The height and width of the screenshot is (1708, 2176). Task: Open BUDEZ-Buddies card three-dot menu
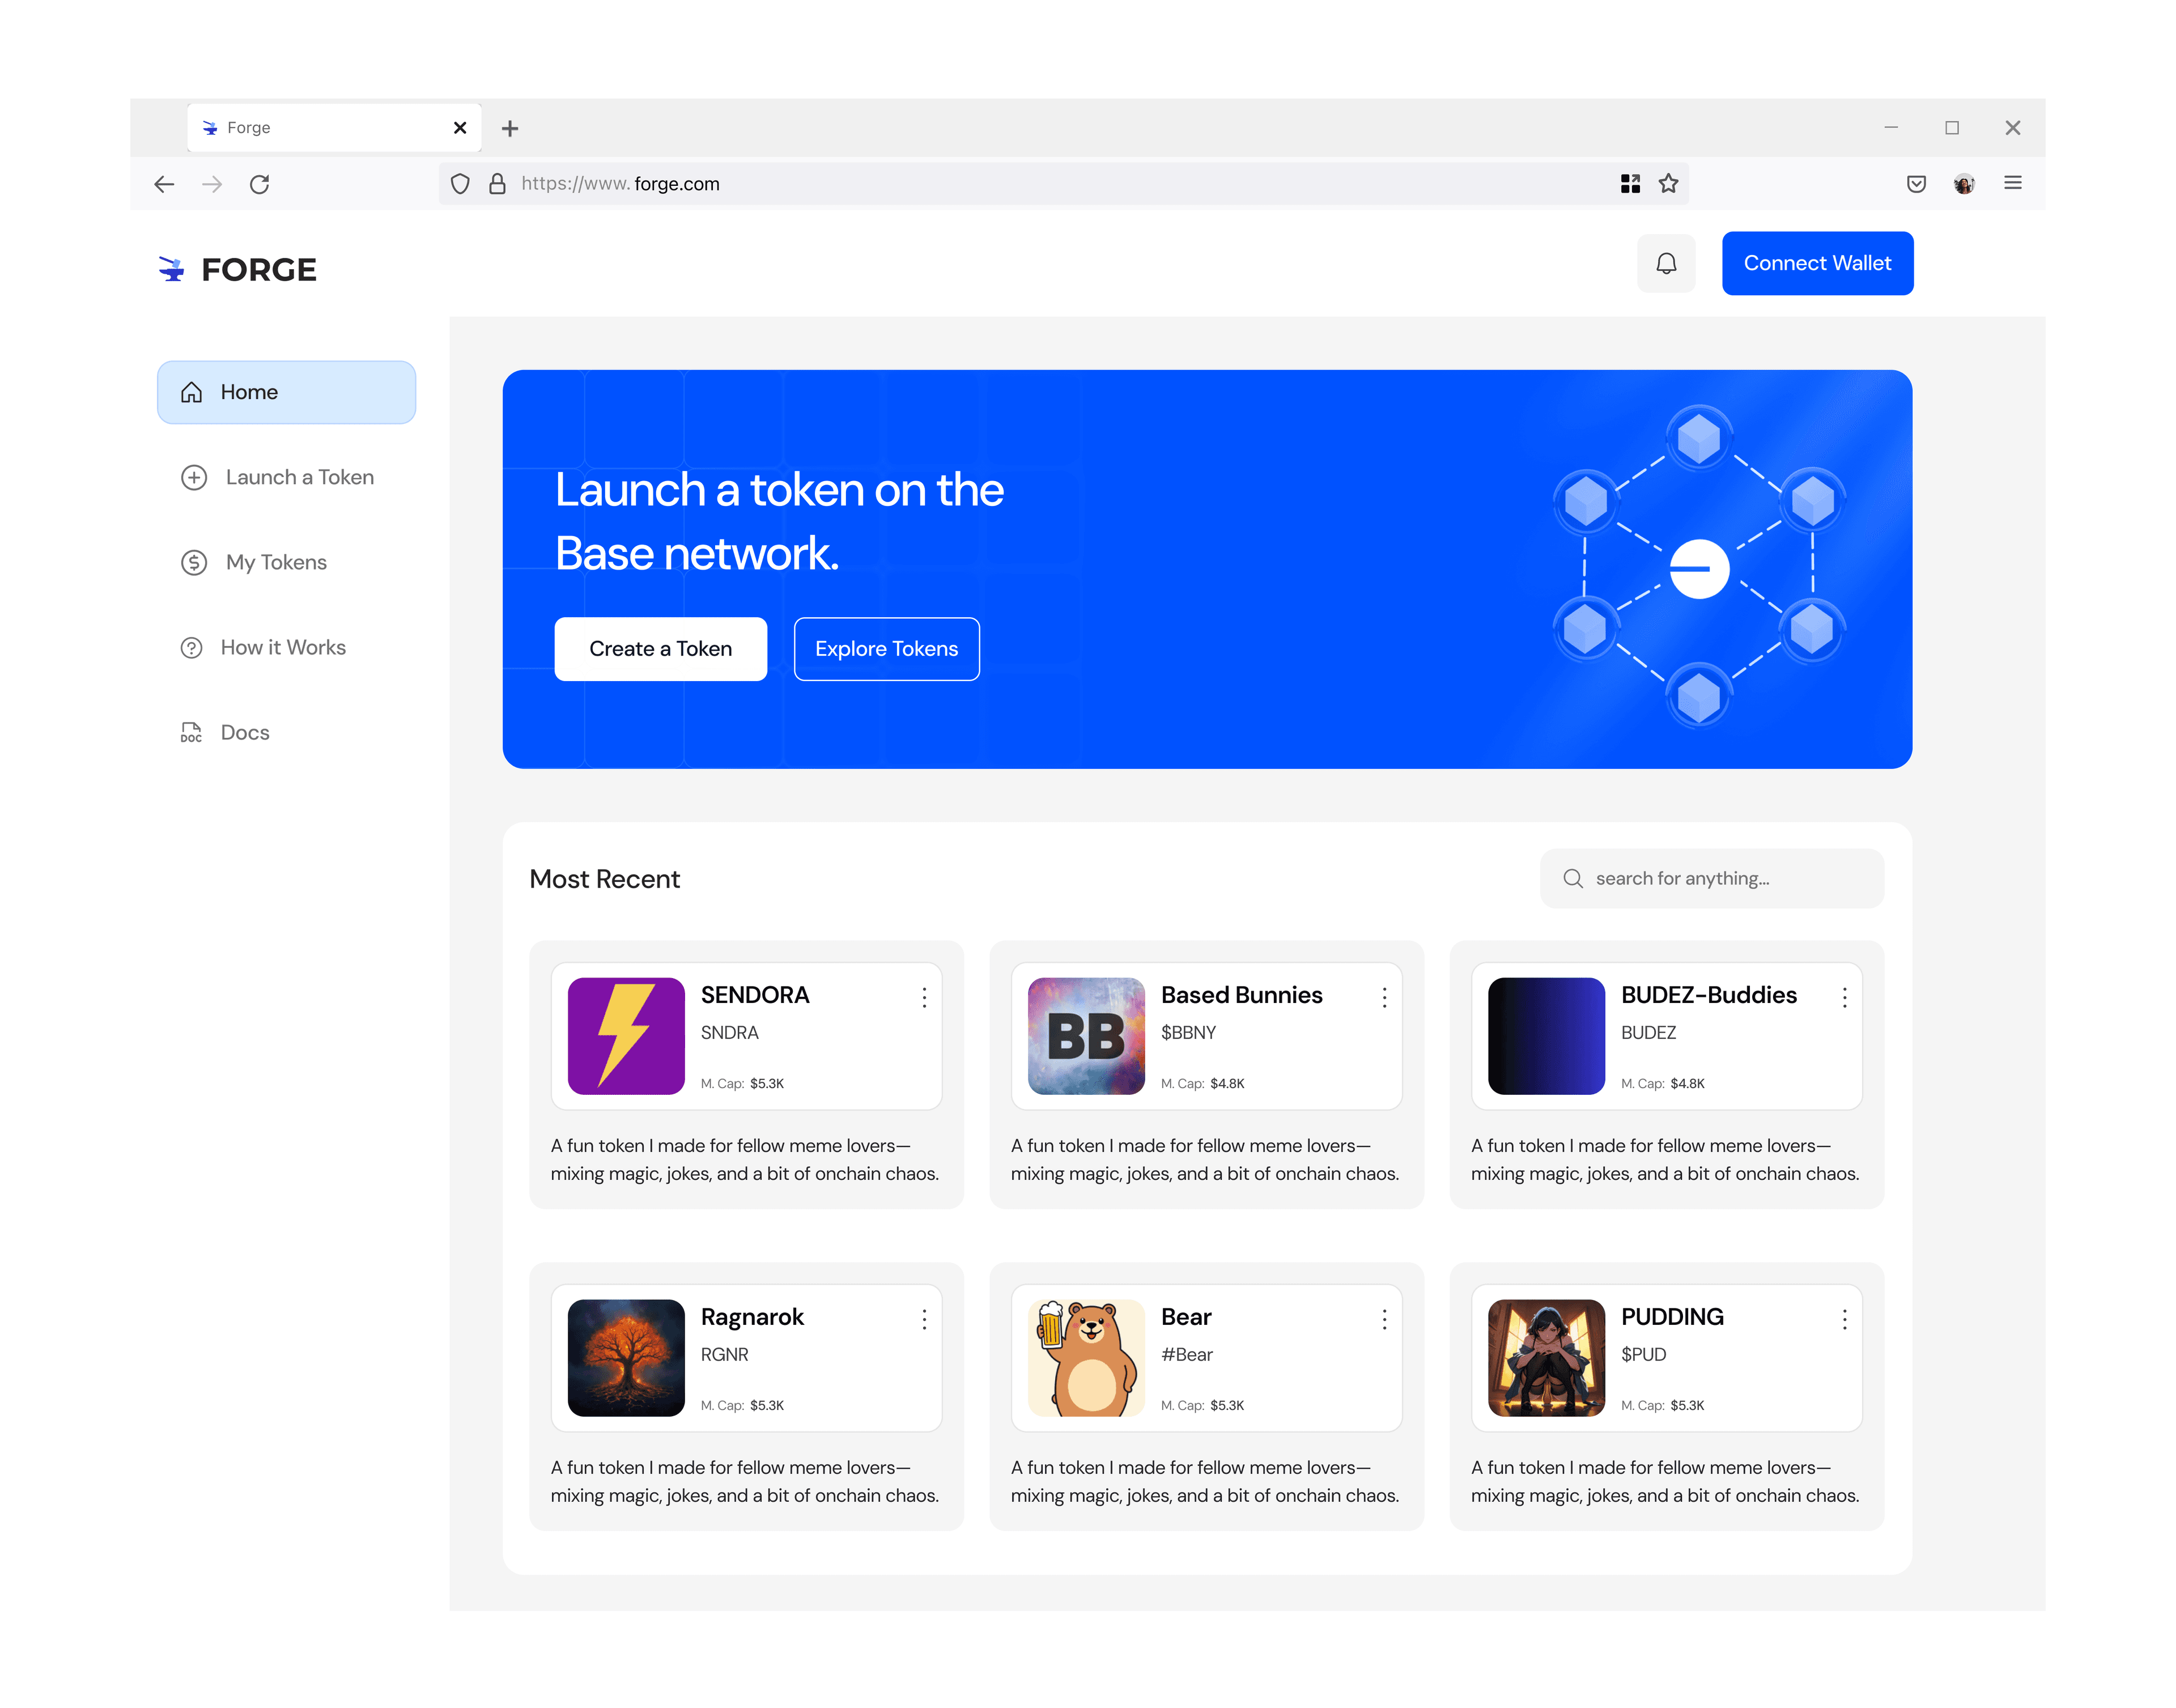[x=1844, y=997]
